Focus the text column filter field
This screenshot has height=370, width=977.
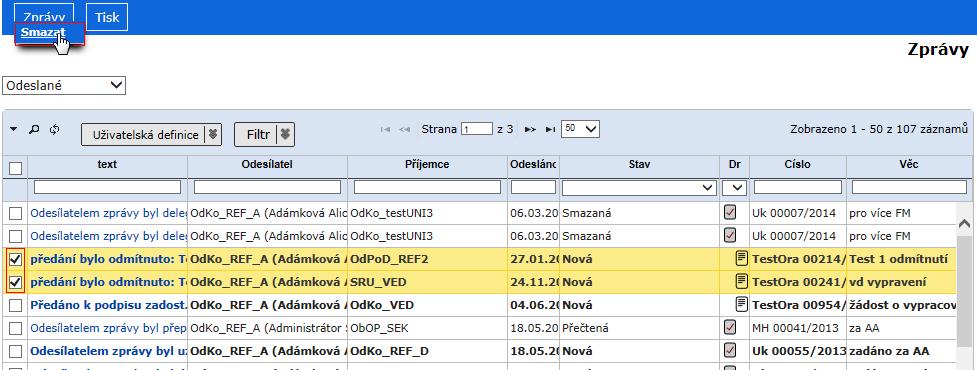[x=107, y=187]
